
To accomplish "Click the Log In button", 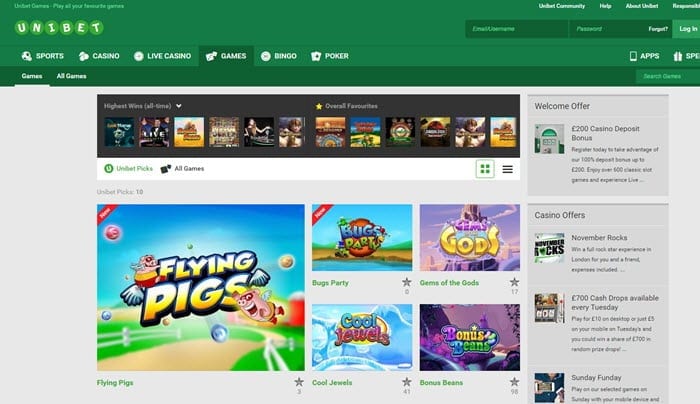I will (x=688, y=29).
